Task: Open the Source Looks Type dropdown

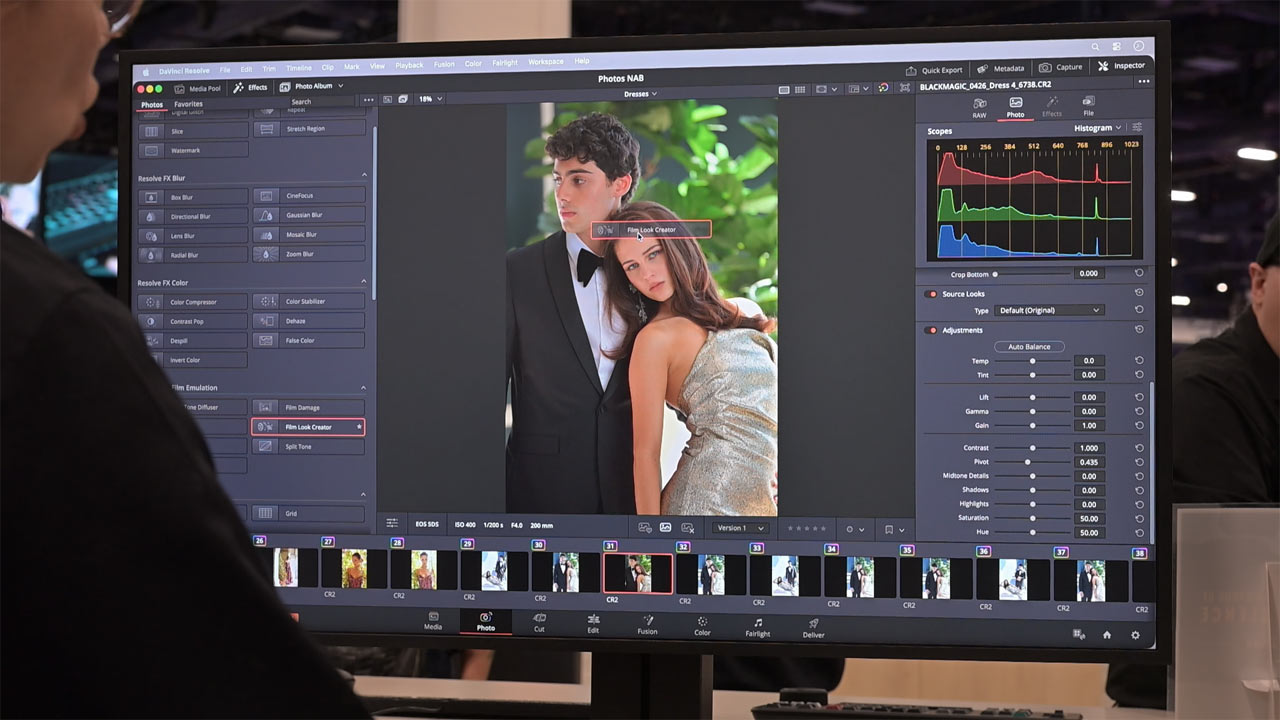Action: [x=1048, y=311]
